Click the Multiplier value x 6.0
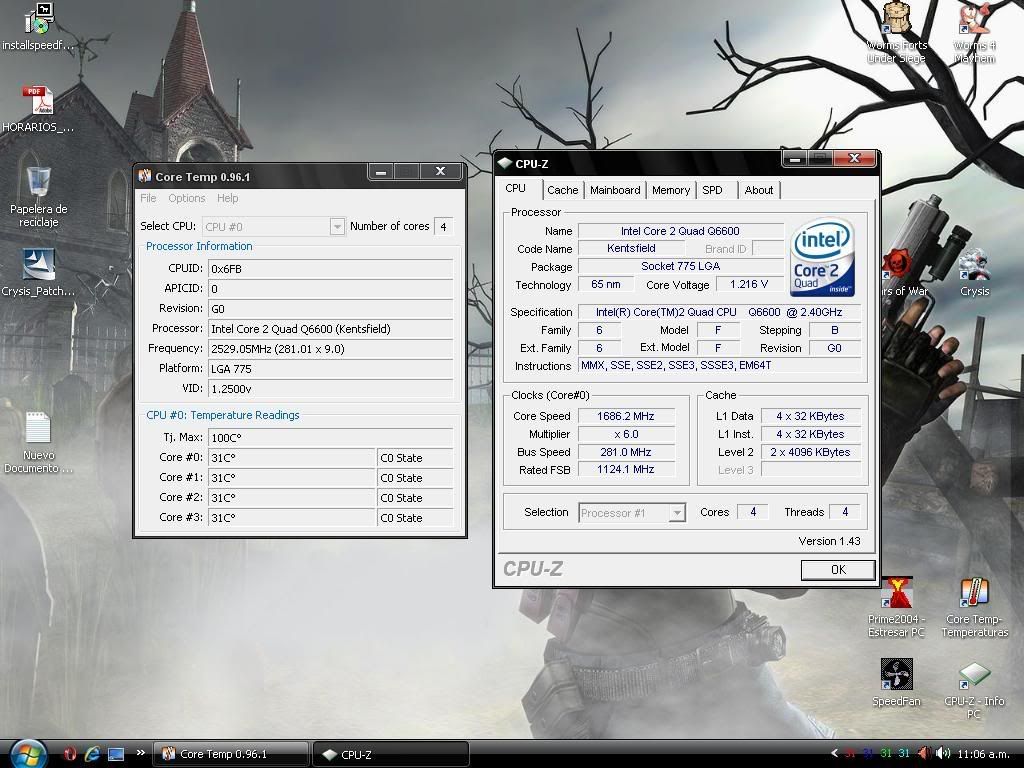Screen dimensions: 1024x768 [626, 434]
